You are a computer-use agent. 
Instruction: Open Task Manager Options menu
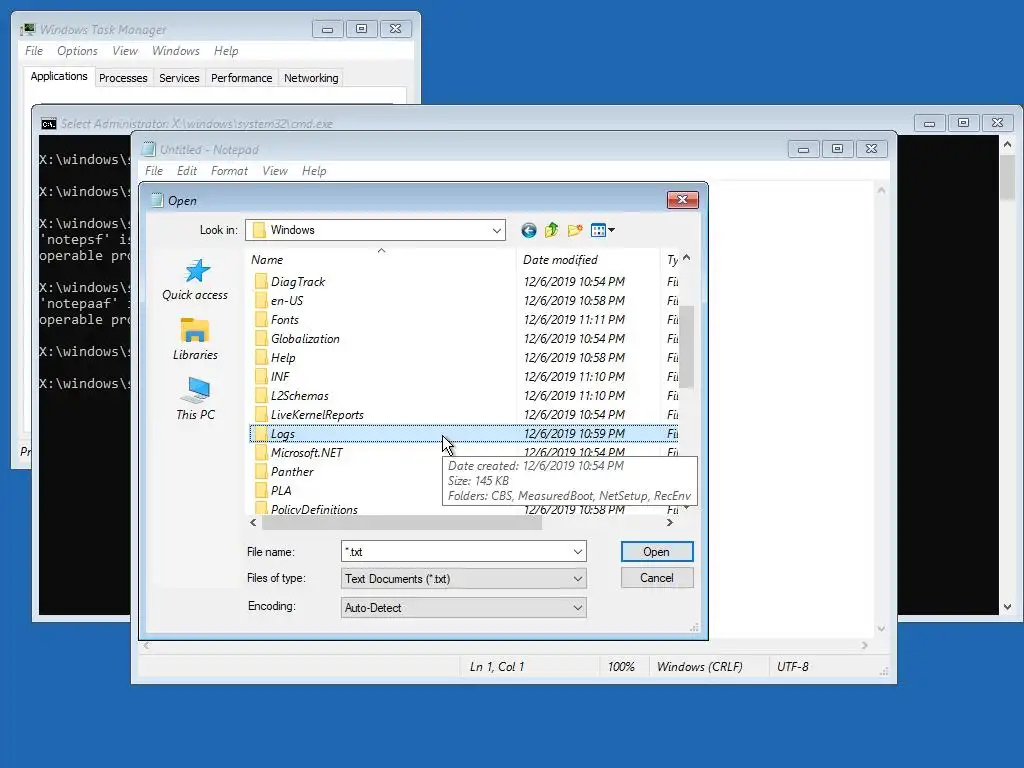click(x=77, y=51)
